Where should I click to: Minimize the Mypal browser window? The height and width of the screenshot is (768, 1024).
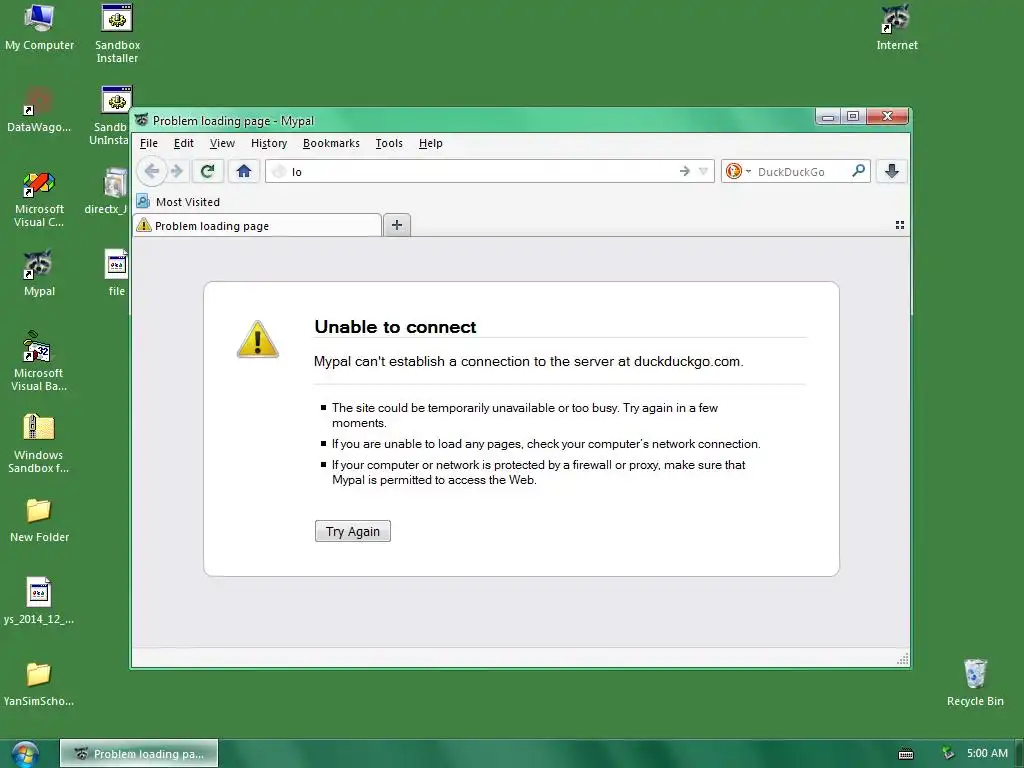(827, 117)
